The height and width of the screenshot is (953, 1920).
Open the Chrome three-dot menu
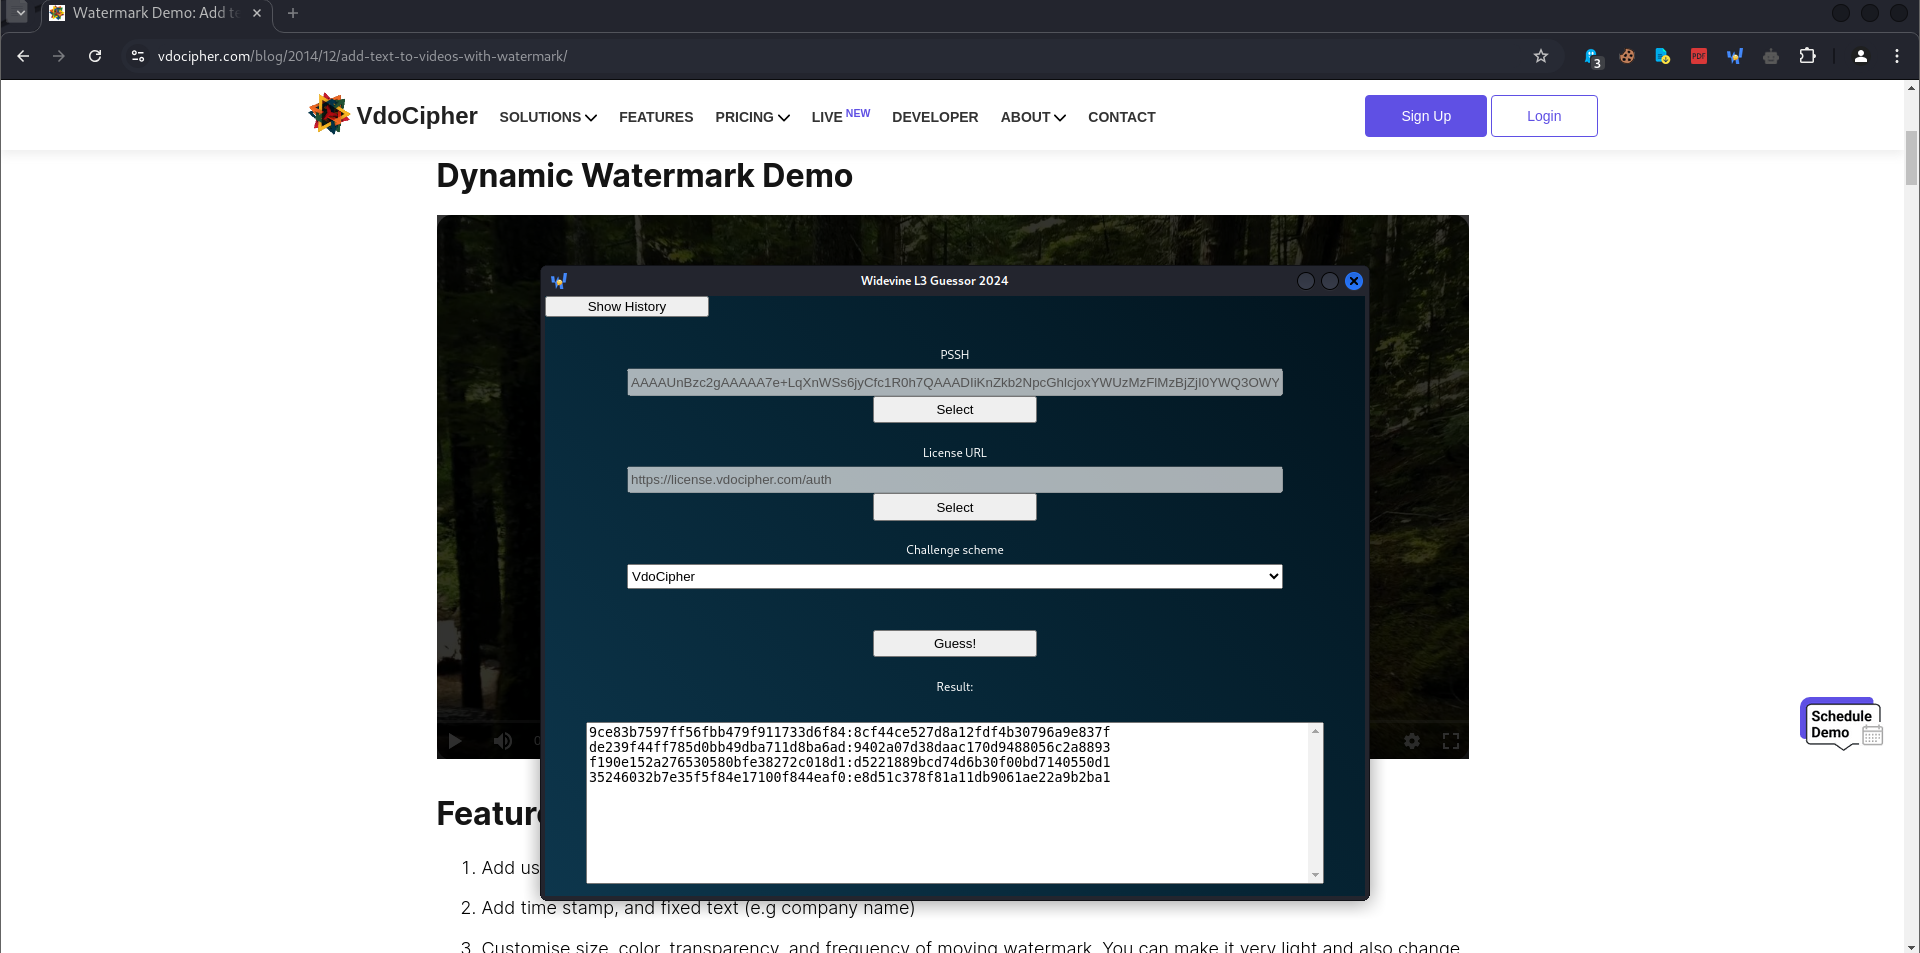[x=1897, y=56]
